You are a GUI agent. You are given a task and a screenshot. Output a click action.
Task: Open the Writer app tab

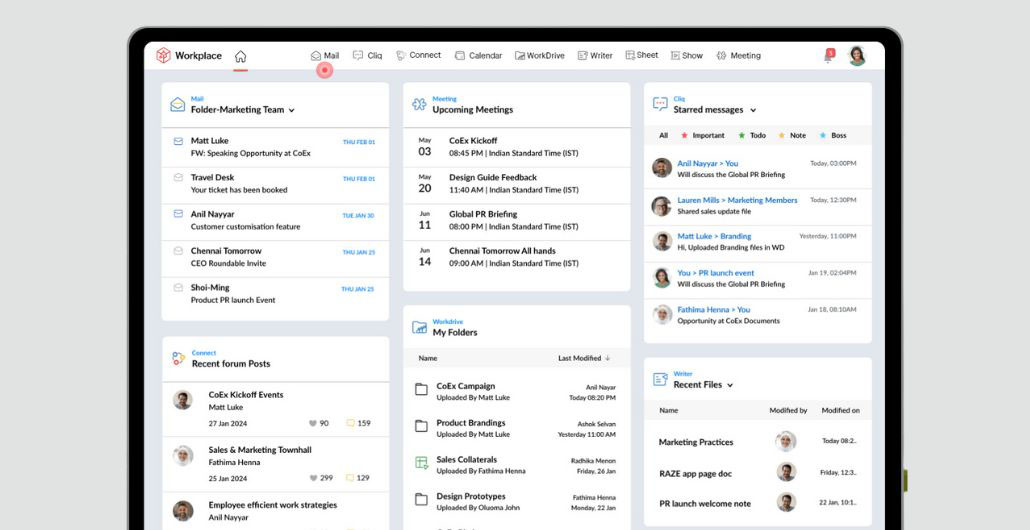[594, 56]
